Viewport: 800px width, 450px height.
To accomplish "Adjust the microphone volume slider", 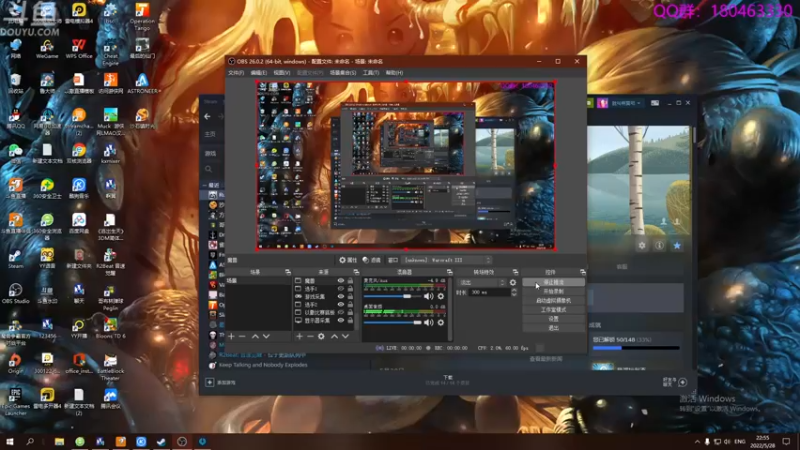I will (393, 296).
